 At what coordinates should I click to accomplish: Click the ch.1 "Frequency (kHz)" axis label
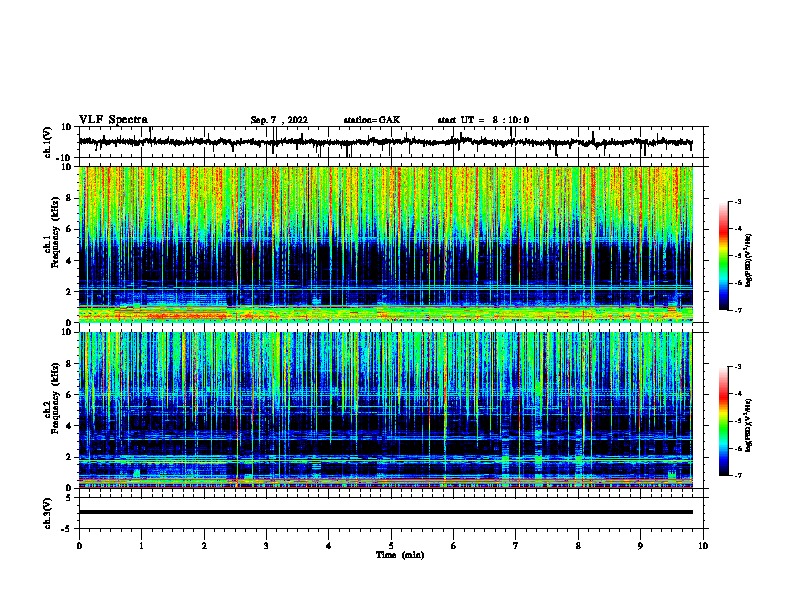[55, 232]
